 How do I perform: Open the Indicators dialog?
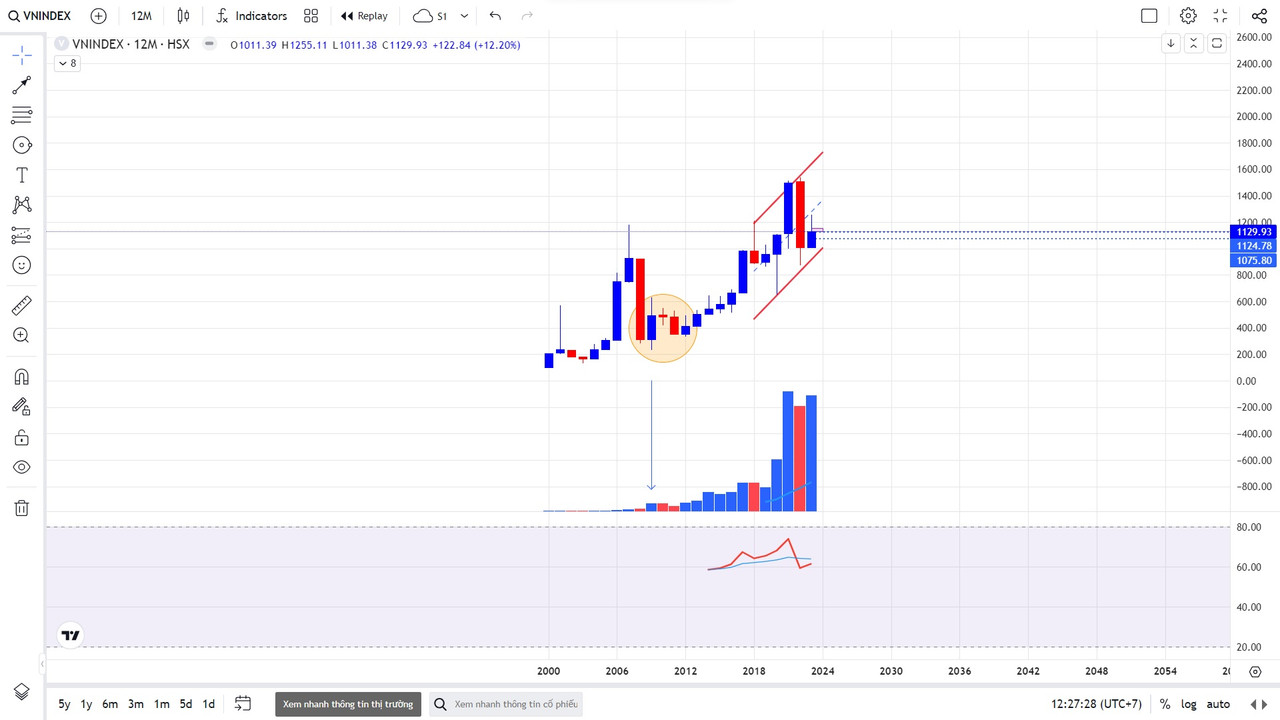pyautogui.click(x=251, y=16)
